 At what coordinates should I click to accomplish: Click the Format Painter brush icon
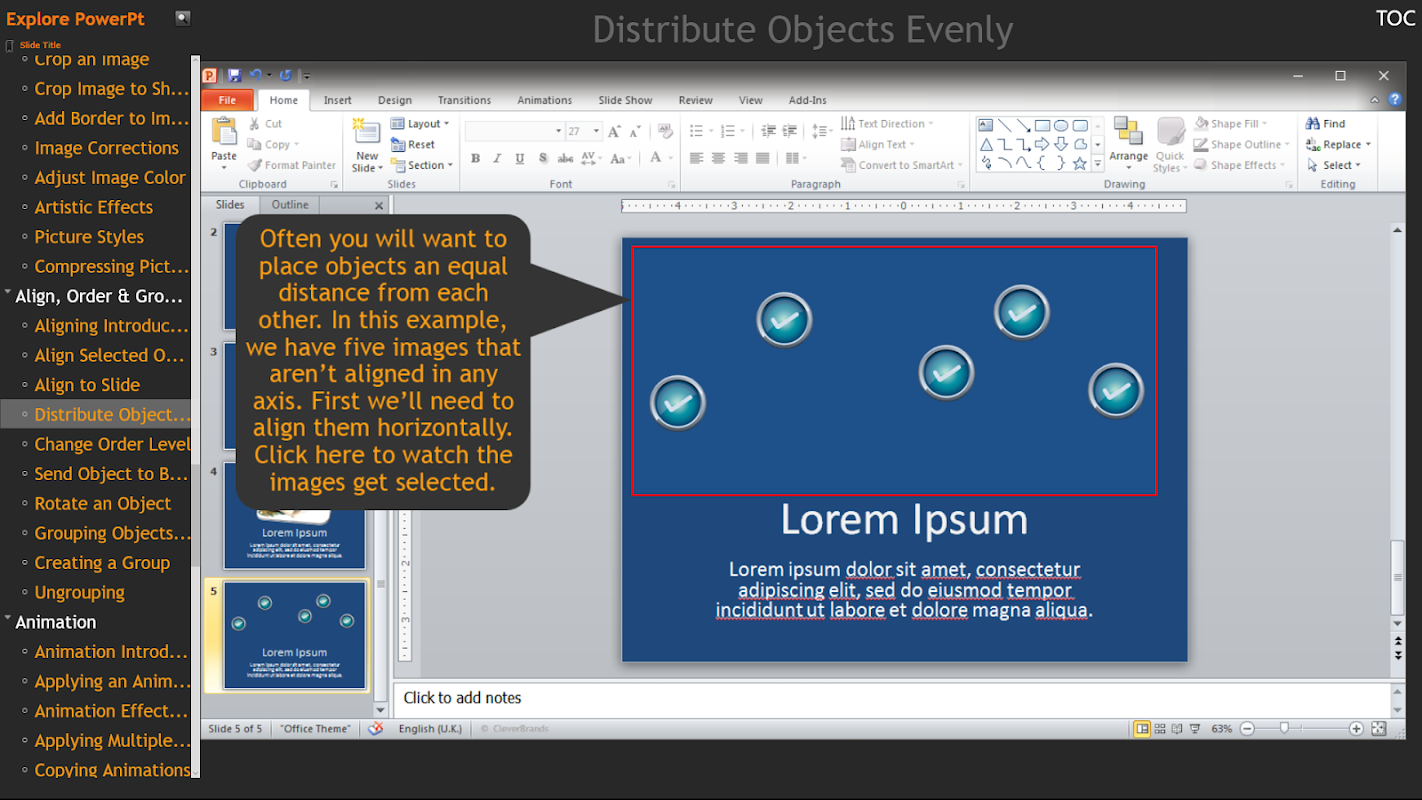[x=255, y=166]
